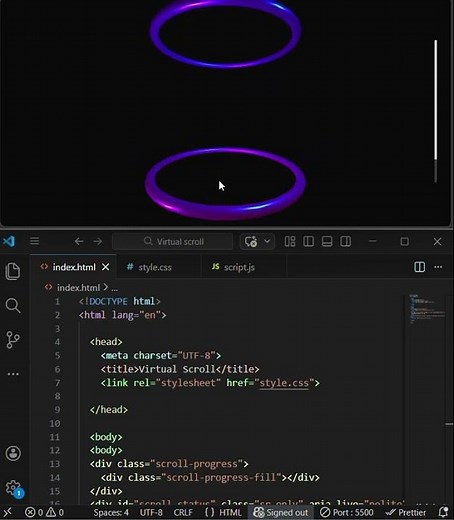This screenshot has height=520, width=454.
Task: Change file encoding UTF-8
Action: coord(151,512)
